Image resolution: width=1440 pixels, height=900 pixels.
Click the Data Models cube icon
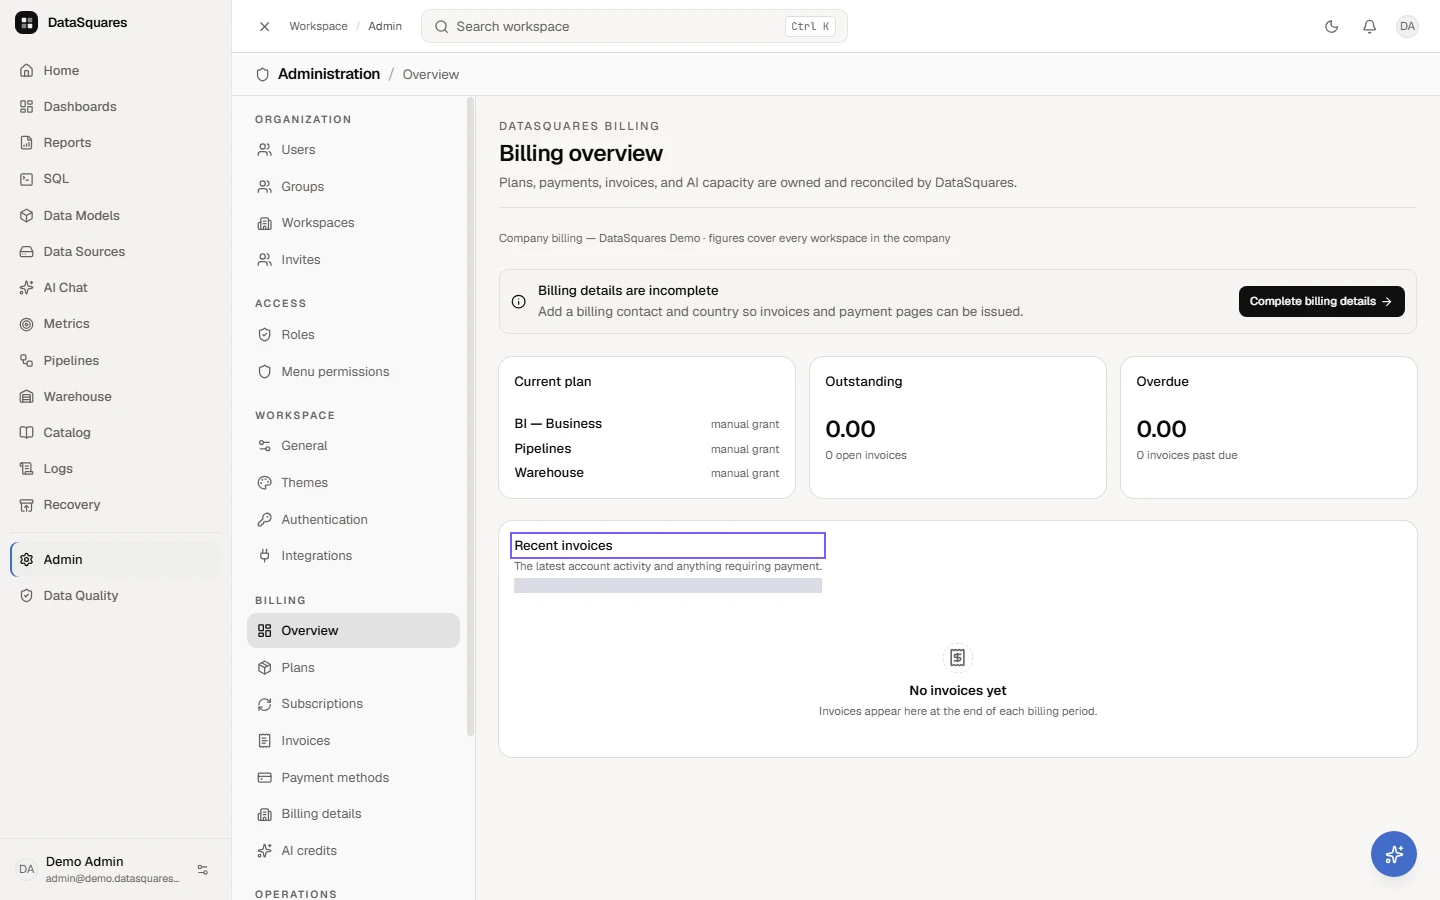click(27, 216)
